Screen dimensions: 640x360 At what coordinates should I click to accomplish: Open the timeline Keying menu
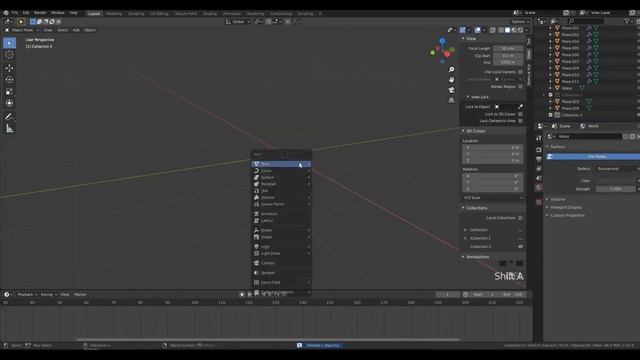click(x=48, y=294)
